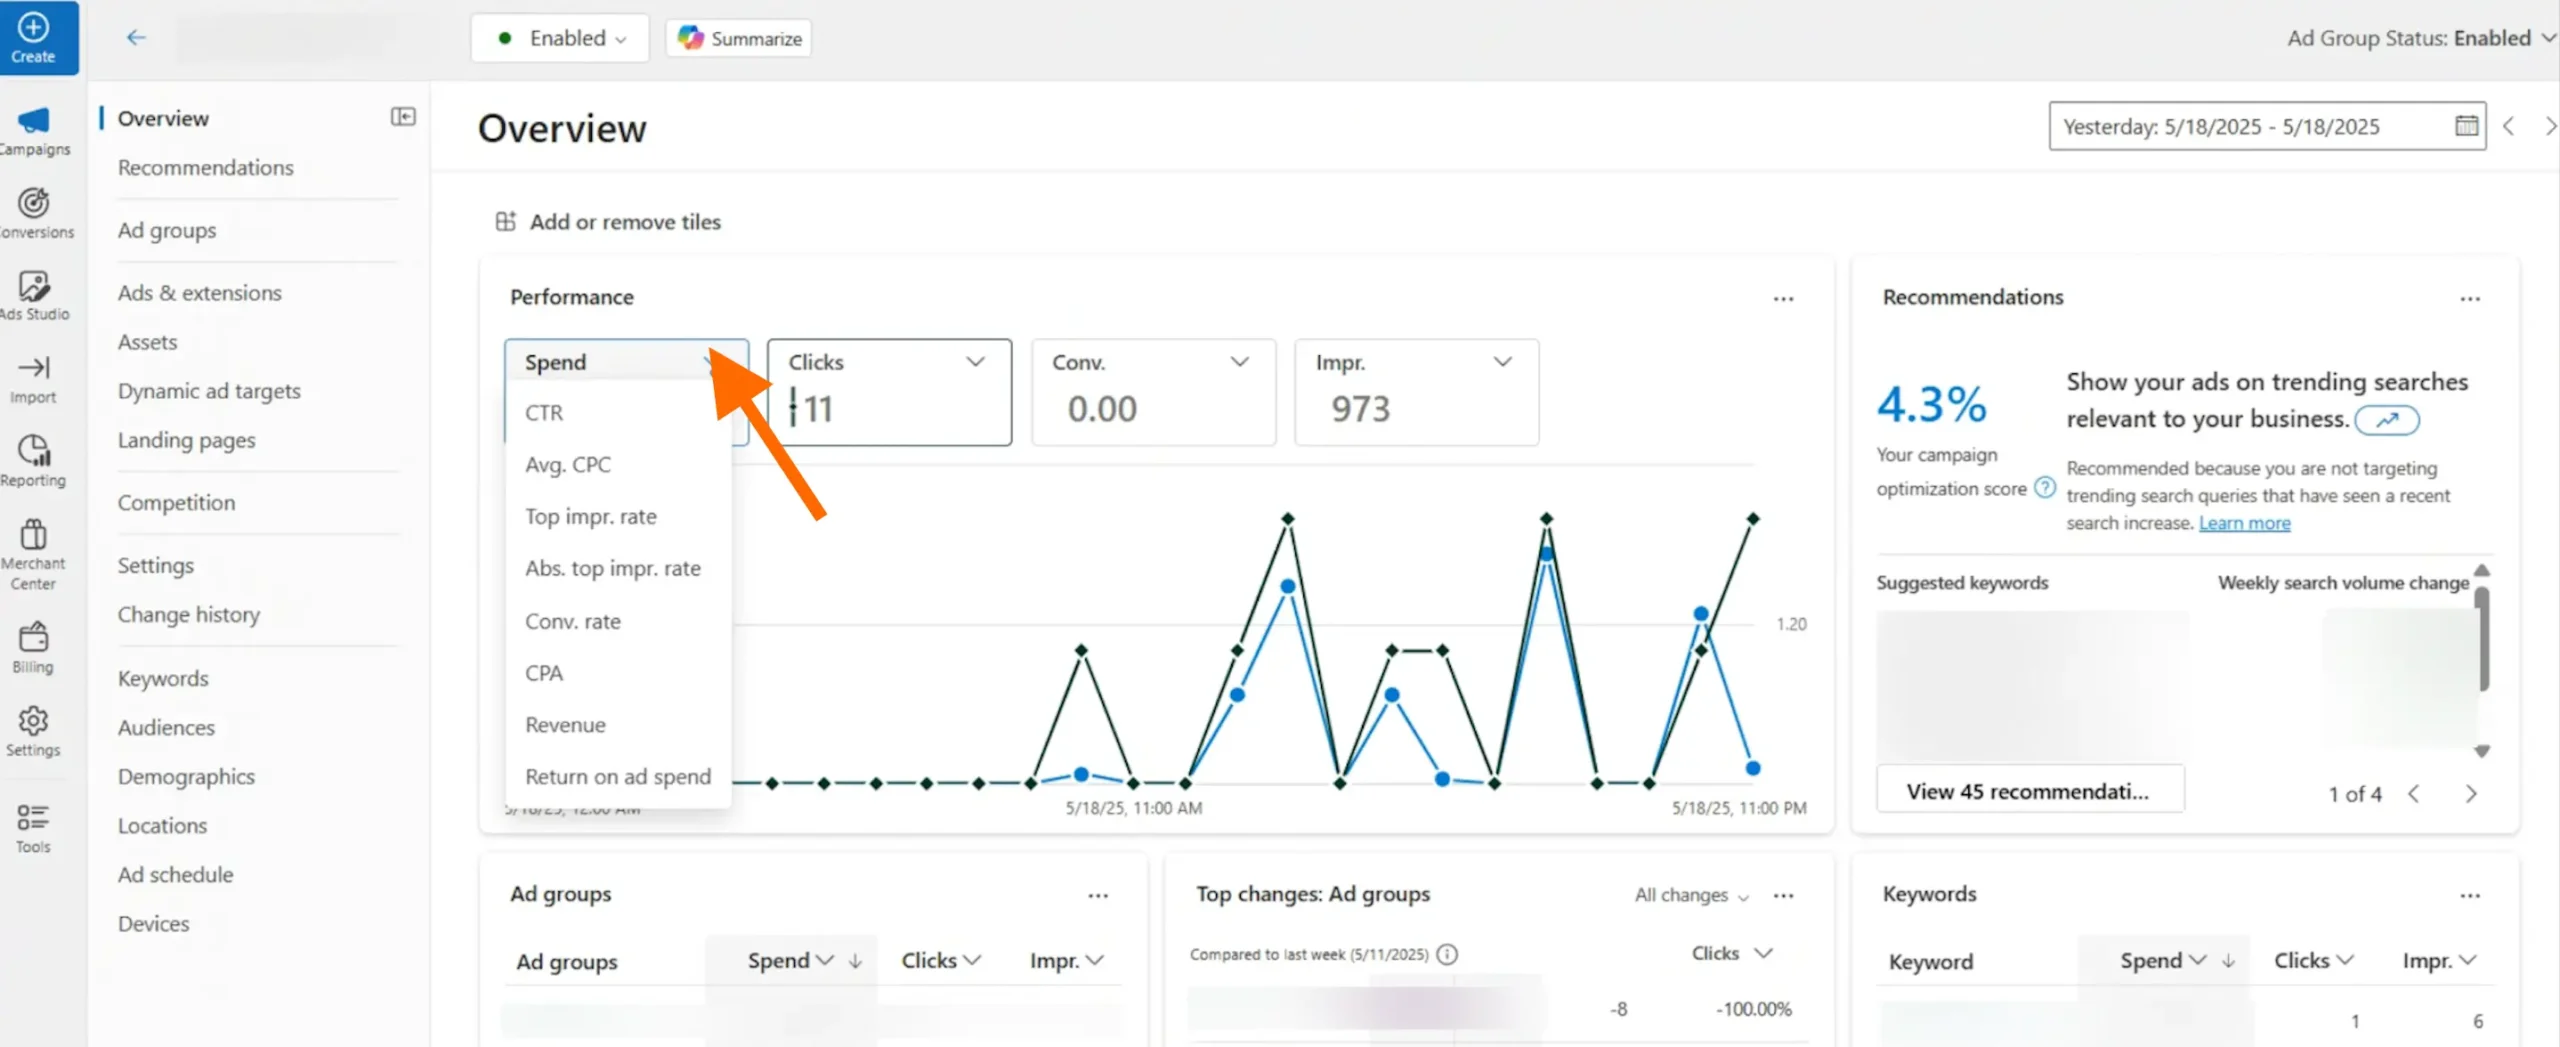Open the calendar icon in the date range picker
This screenshot has width=2560, height=1047.
pos(2466,125)
